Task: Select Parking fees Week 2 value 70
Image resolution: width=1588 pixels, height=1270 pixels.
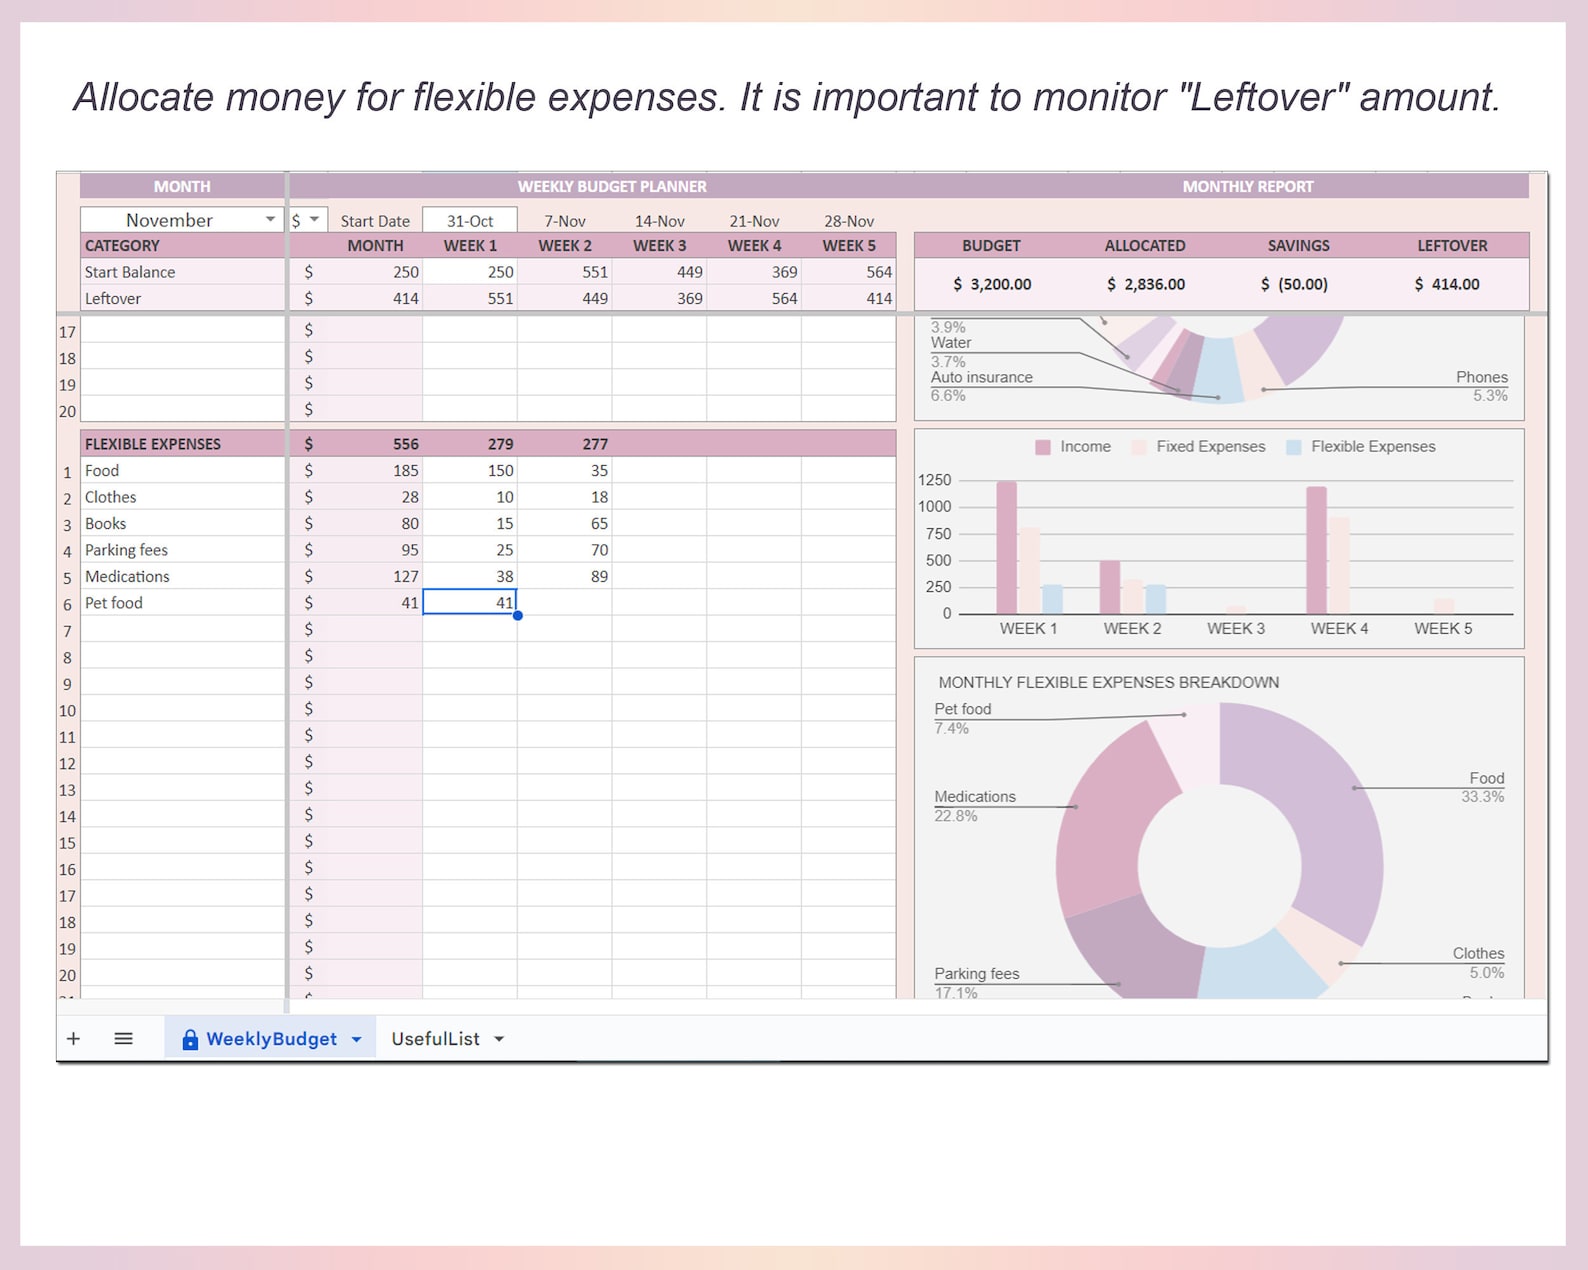Action: (565, 550)
